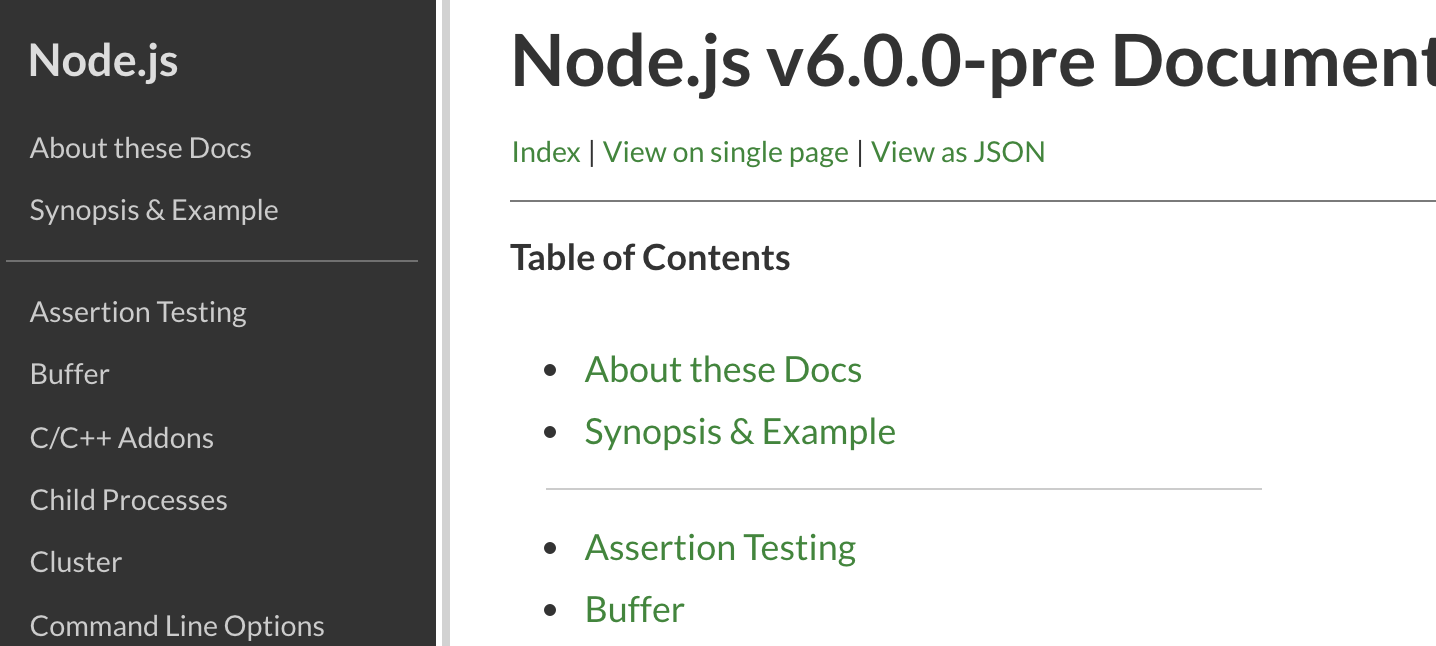1436x646 pixels.
Task: Click the Index link under the title
Action: click(546, 153)
